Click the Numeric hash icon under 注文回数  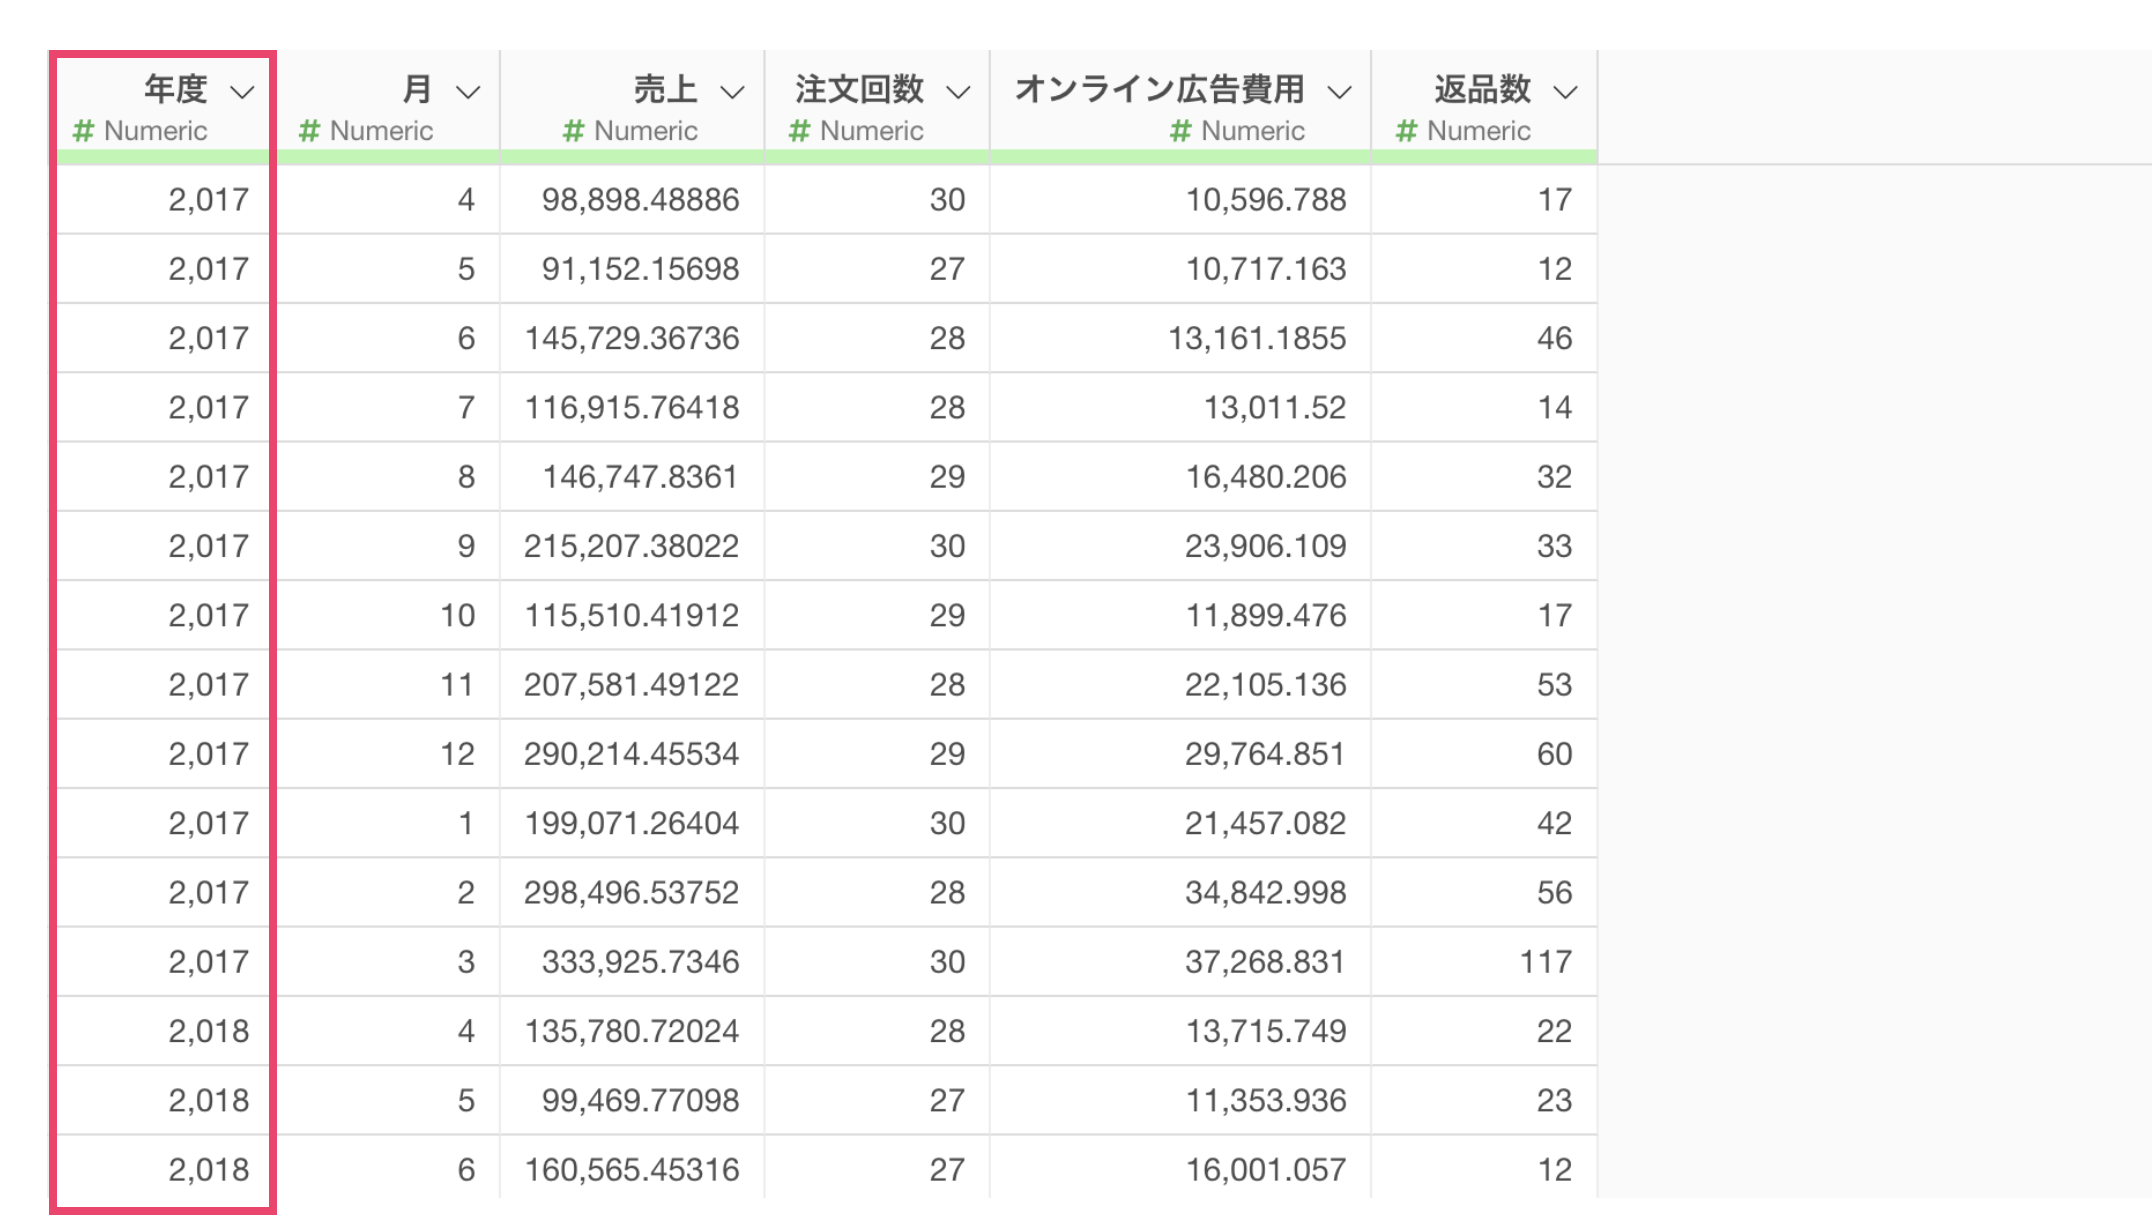point(800,131)
